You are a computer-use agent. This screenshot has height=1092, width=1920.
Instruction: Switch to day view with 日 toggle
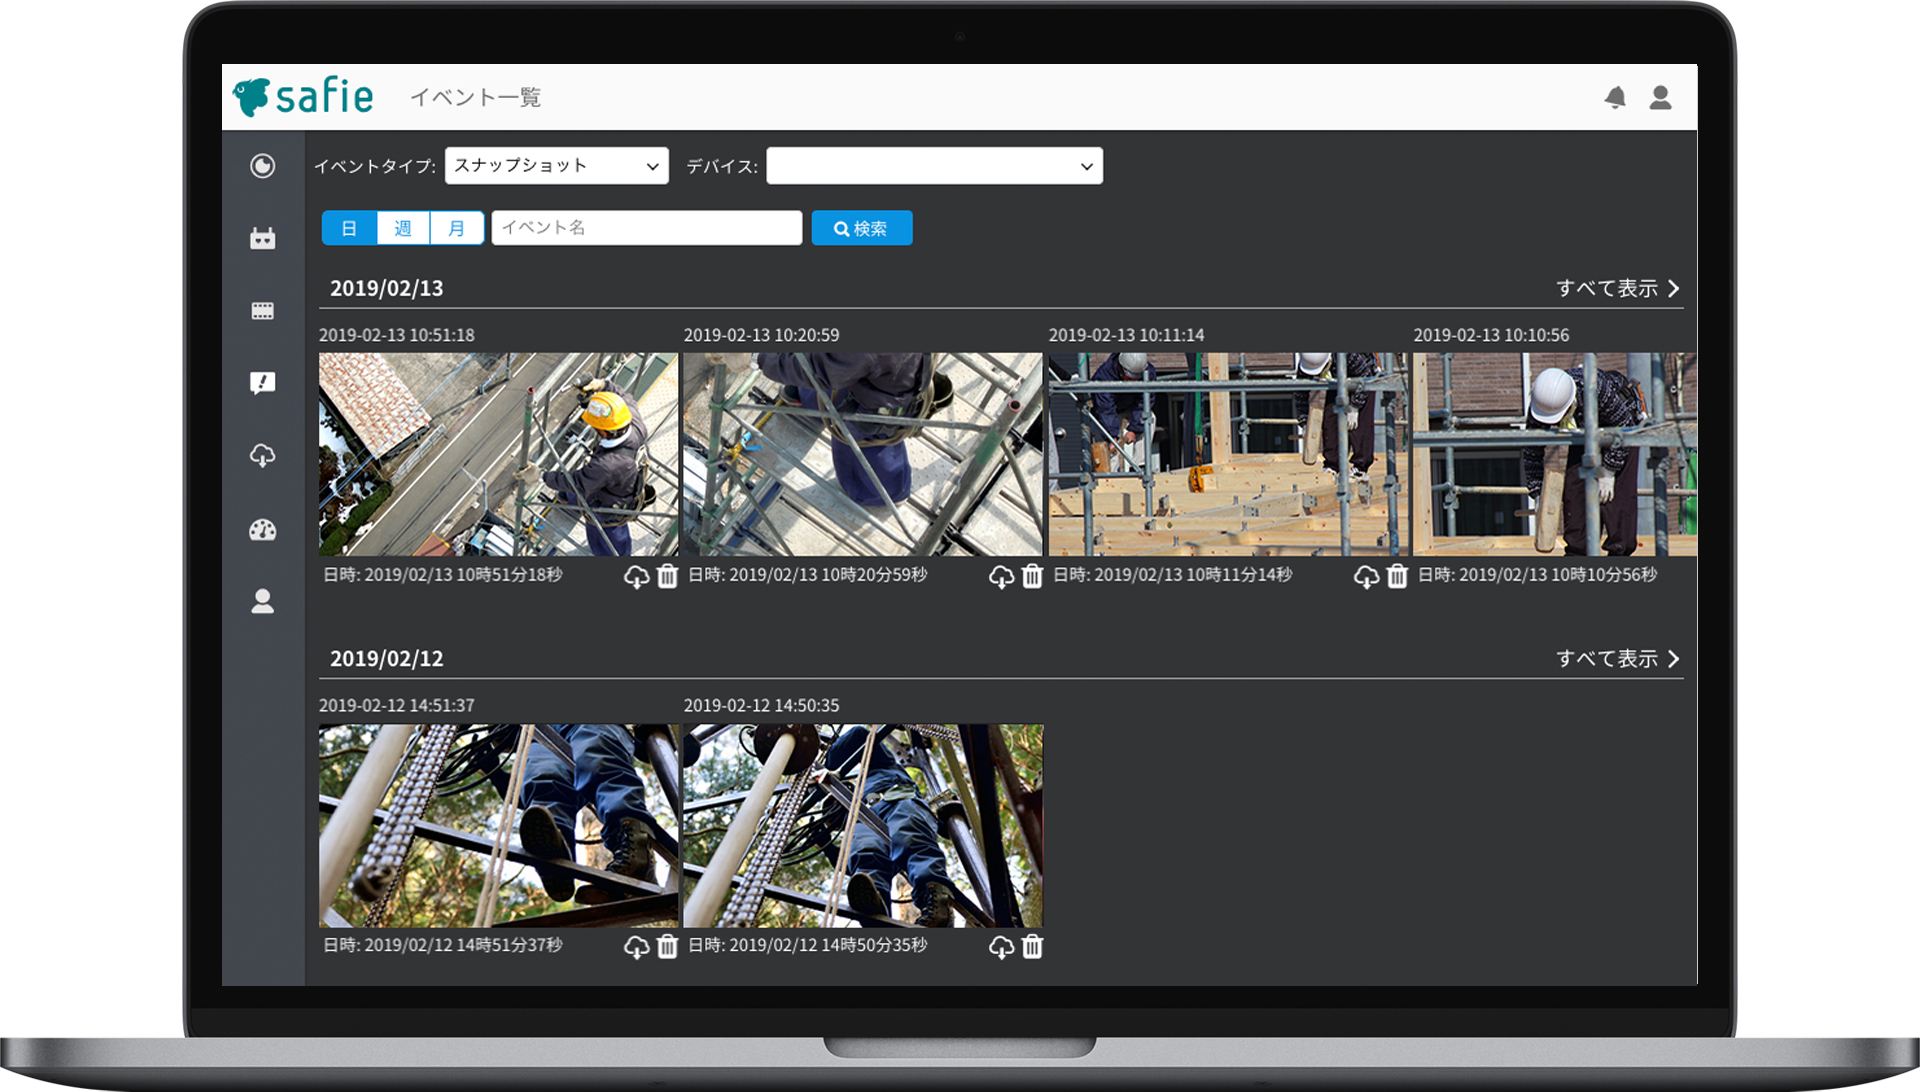point(349,228)
